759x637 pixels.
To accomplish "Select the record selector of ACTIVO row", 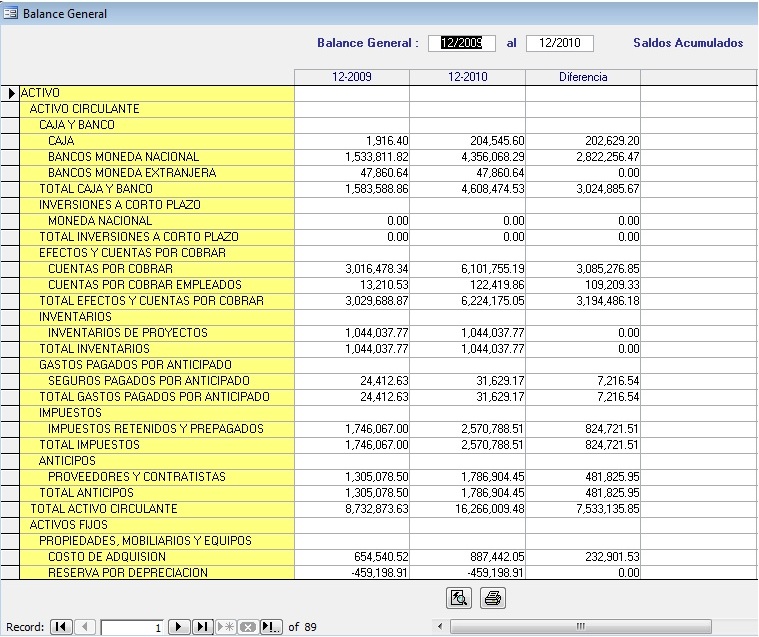I will point(10,93).
